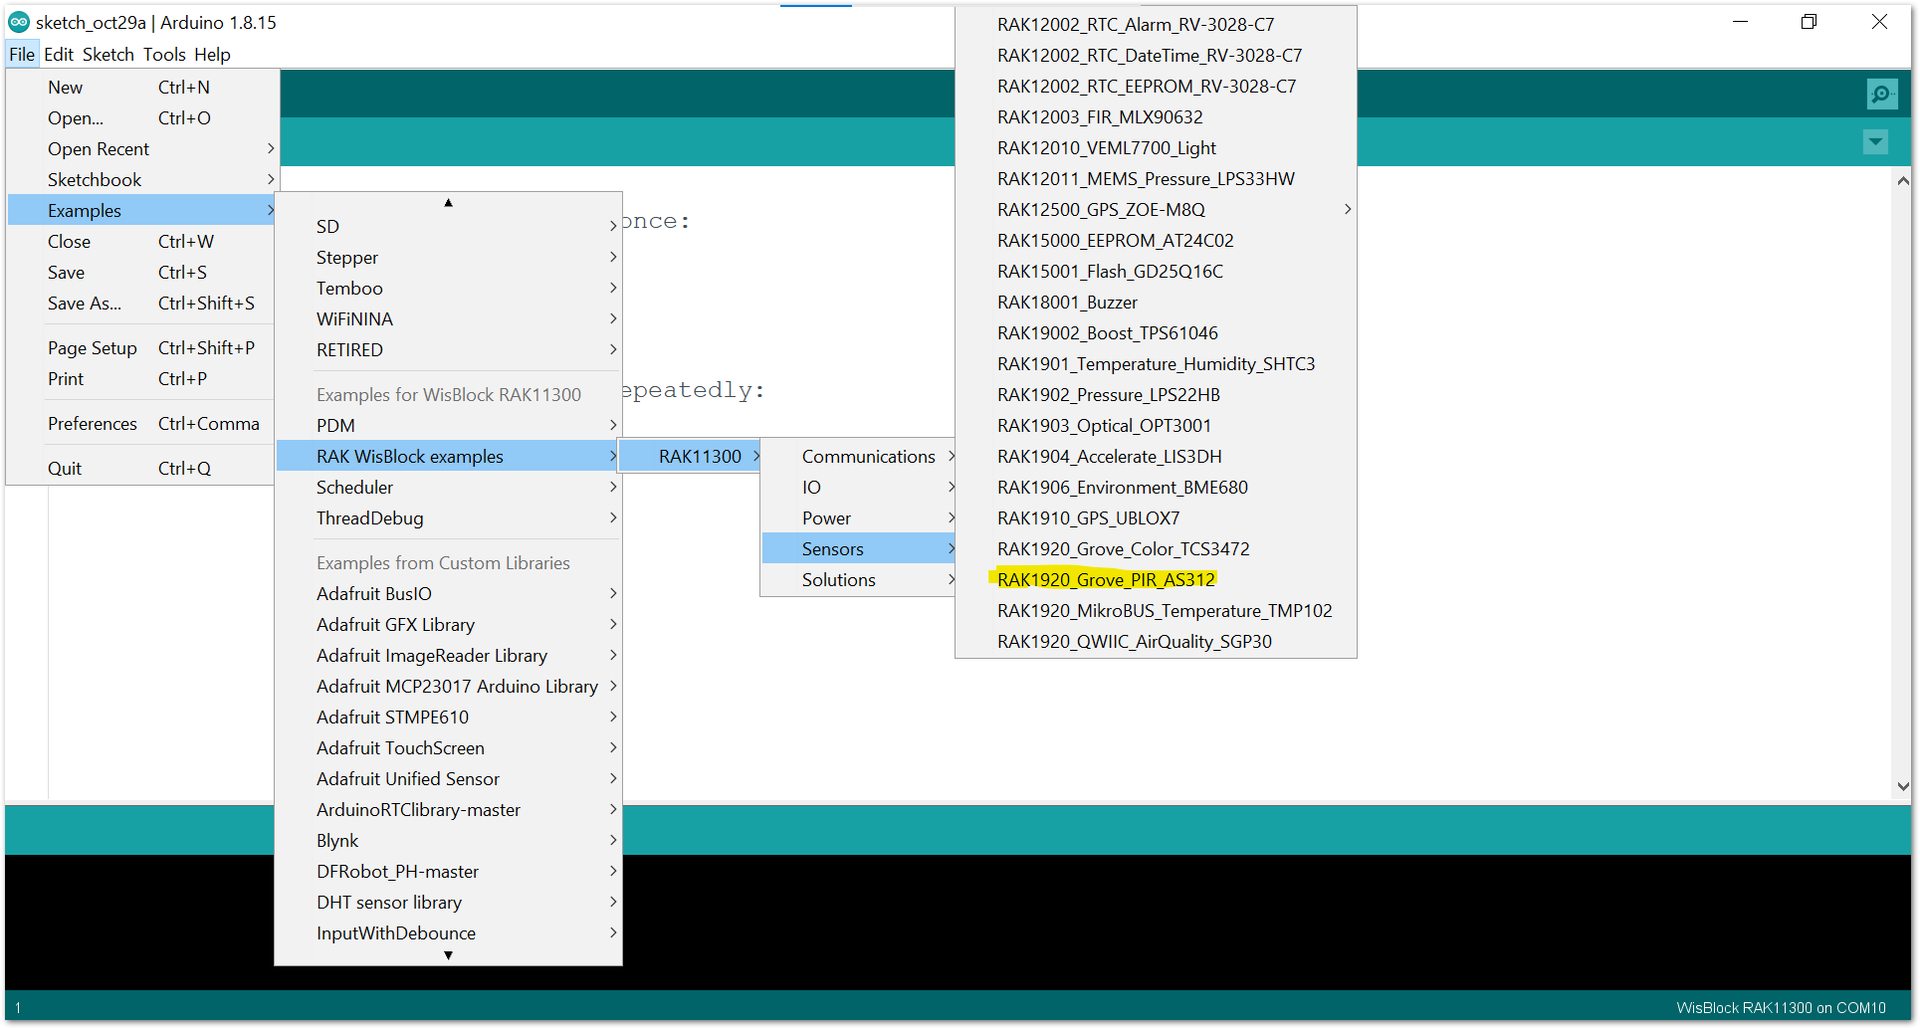Choose Save As... in File menu

click(x=141, y=303)
